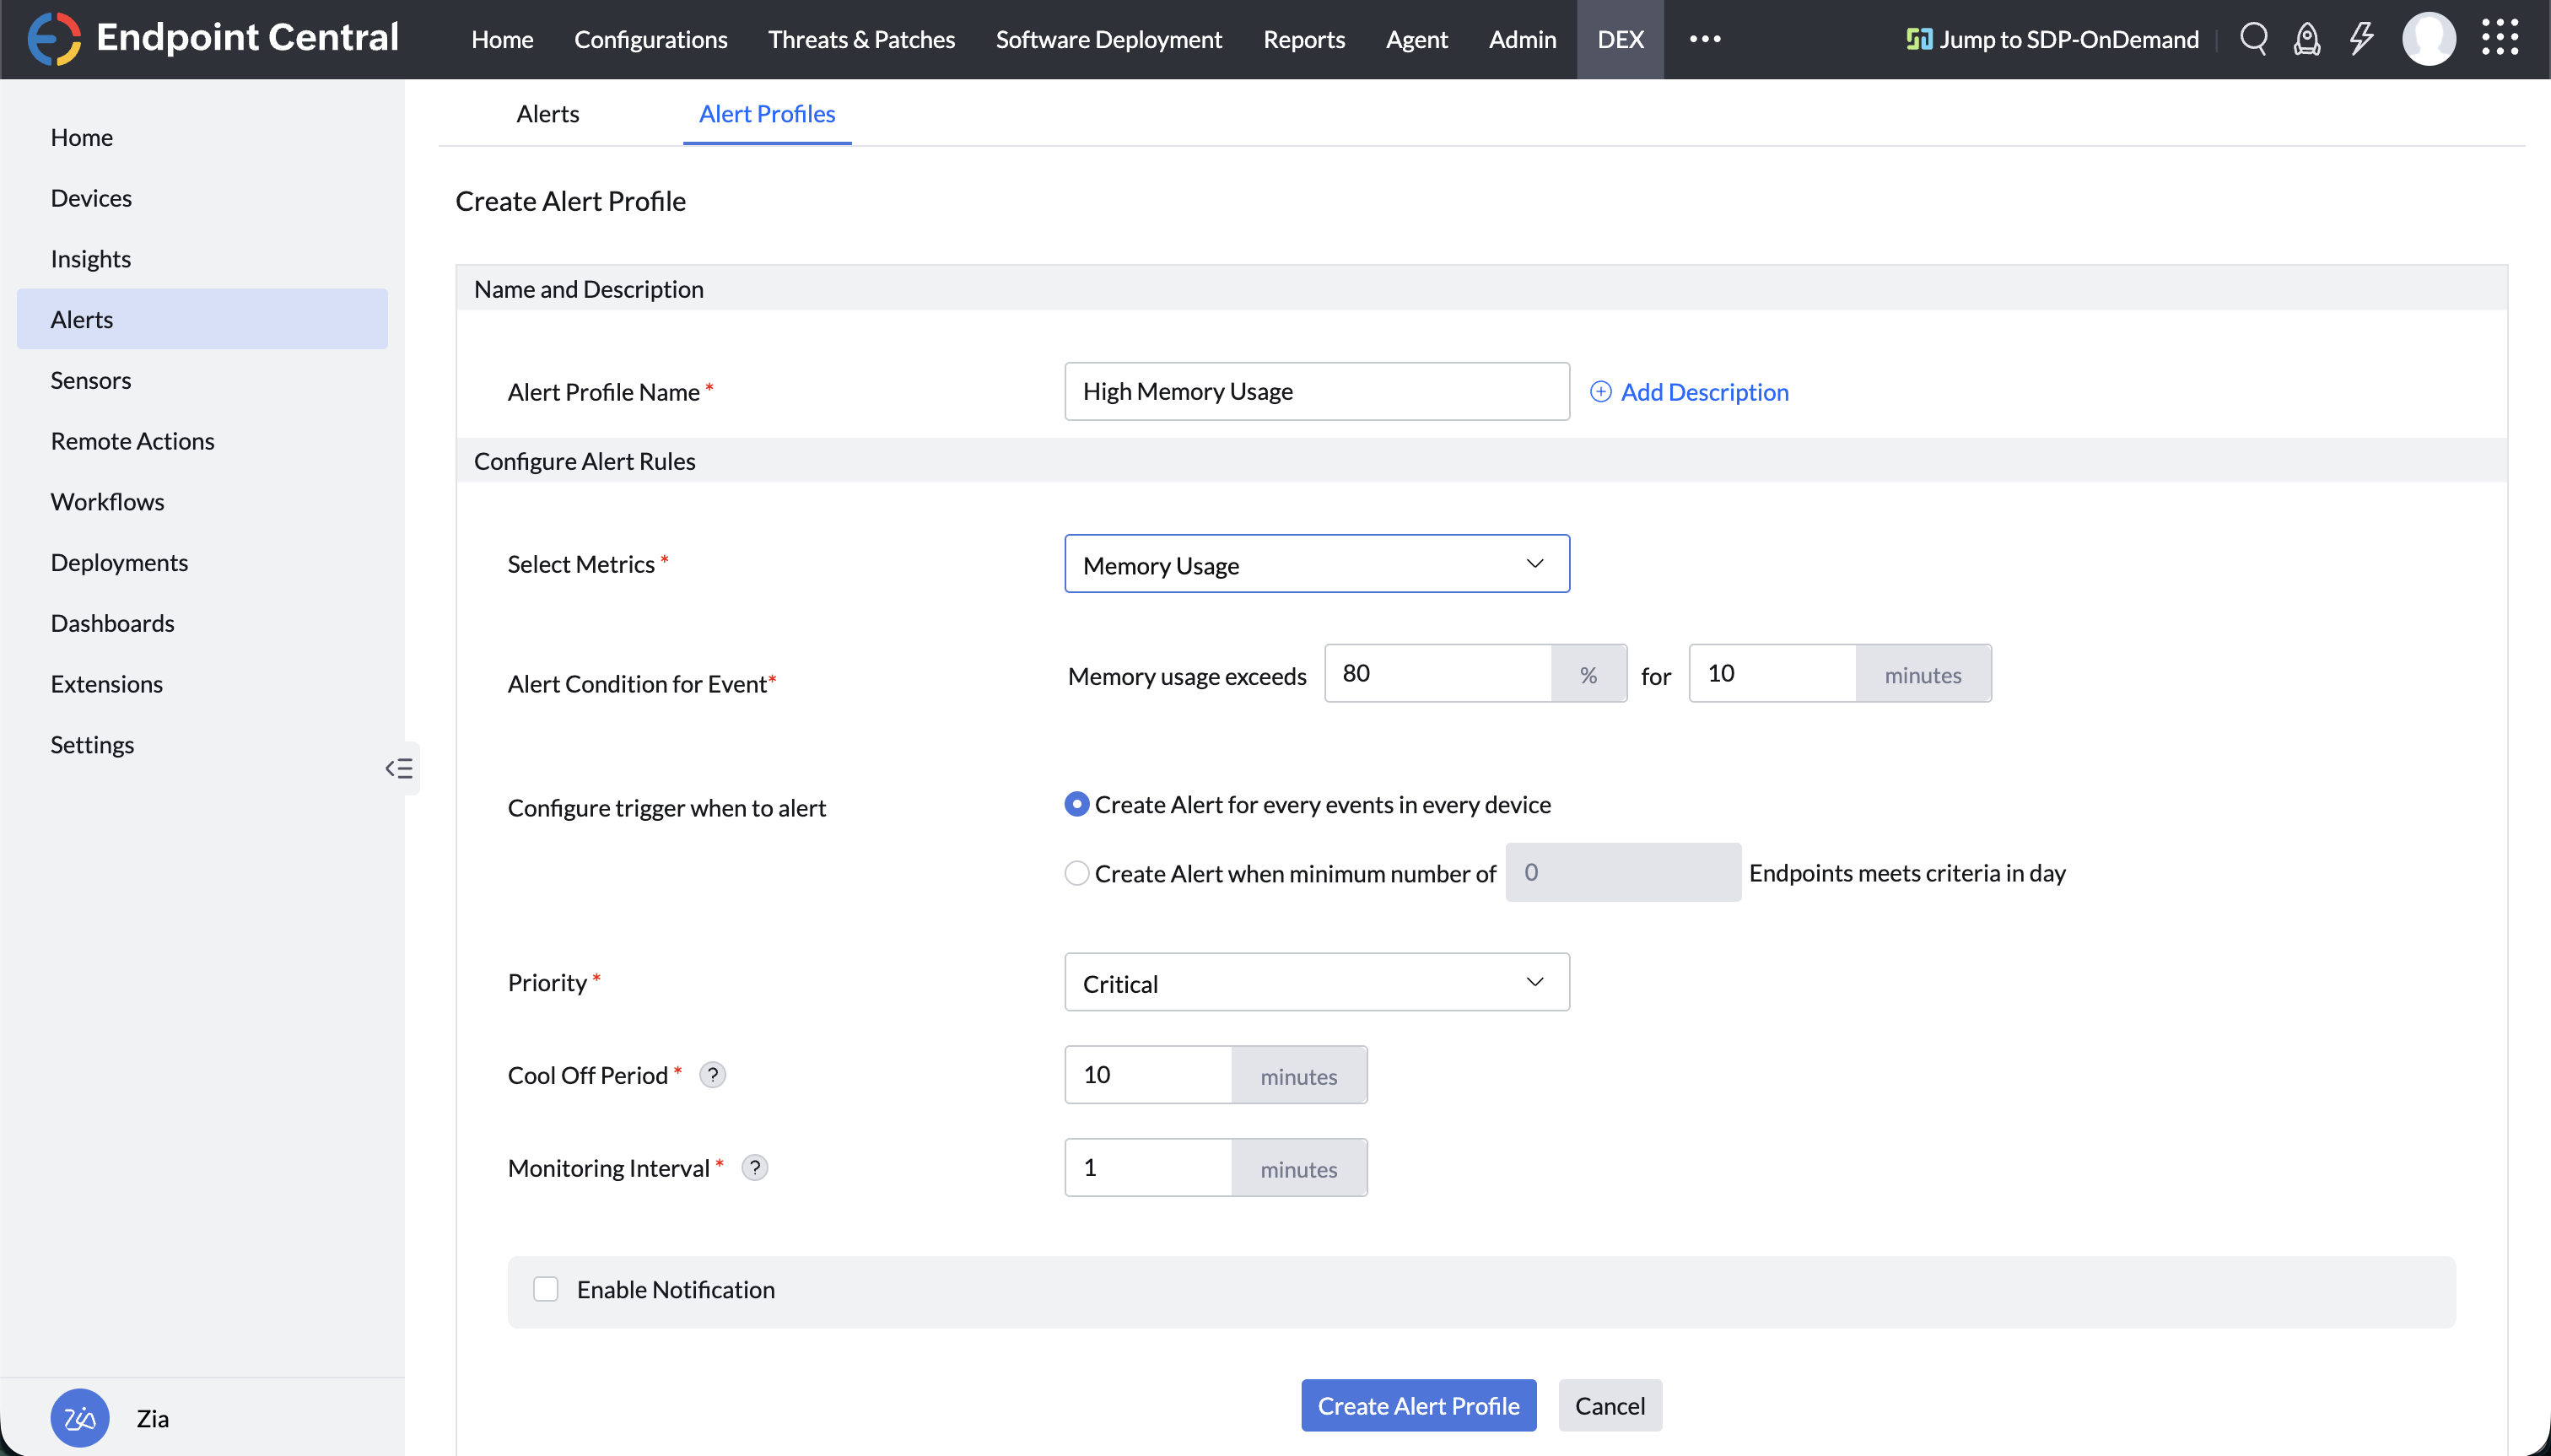Screen dimensions: 2551x1456
Task: Open the ellipsis overflow menu in navigation bar
Action: tap(1704, 38)
